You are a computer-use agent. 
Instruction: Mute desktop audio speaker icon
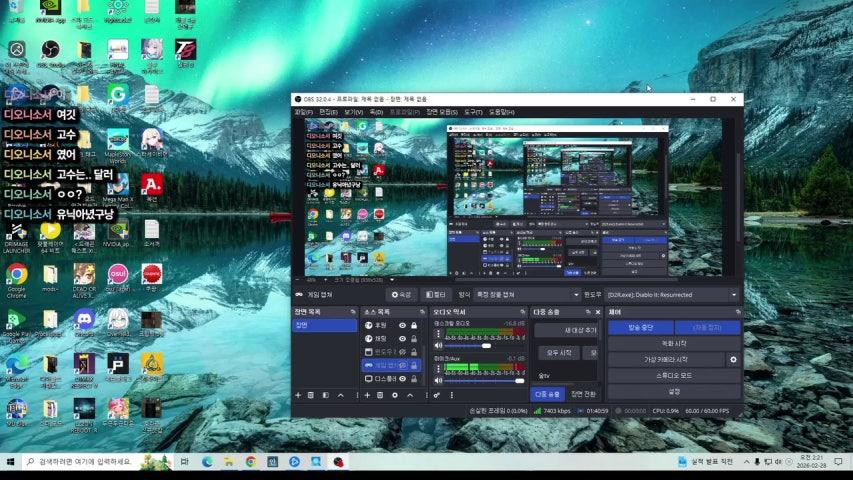click(x=436, y=346)
